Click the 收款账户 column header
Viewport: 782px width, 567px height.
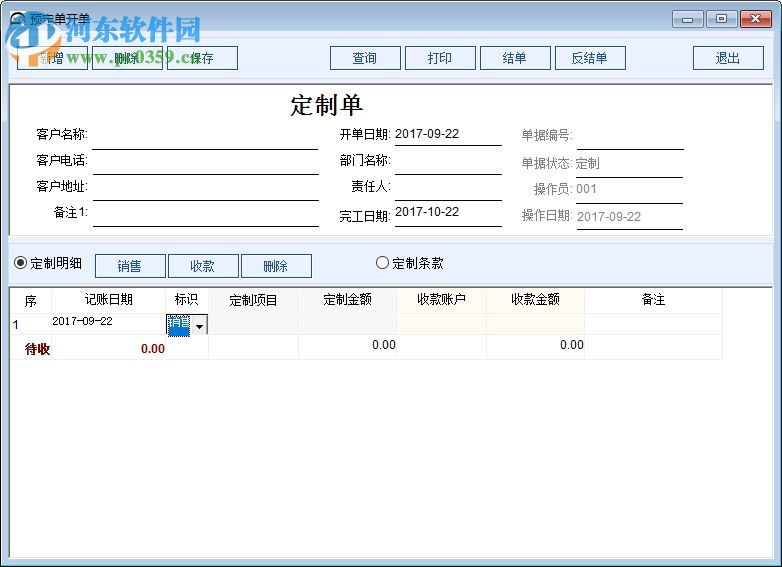coord(441,300)
